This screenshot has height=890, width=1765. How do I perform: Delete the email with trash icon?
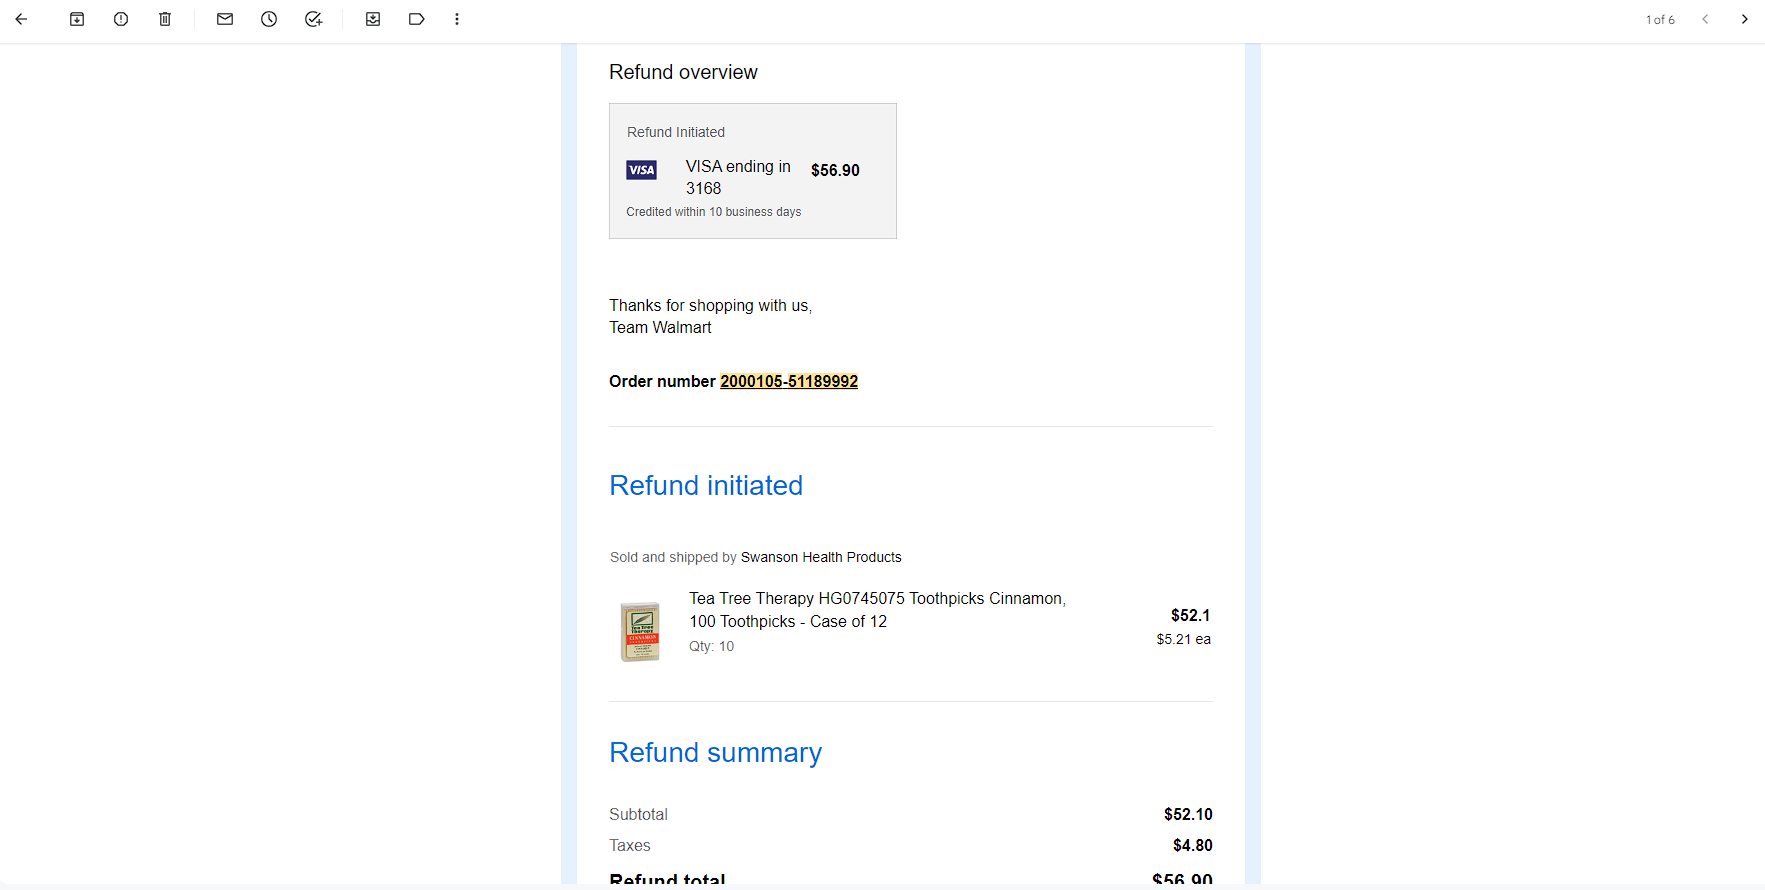click(x=165, y=19)
